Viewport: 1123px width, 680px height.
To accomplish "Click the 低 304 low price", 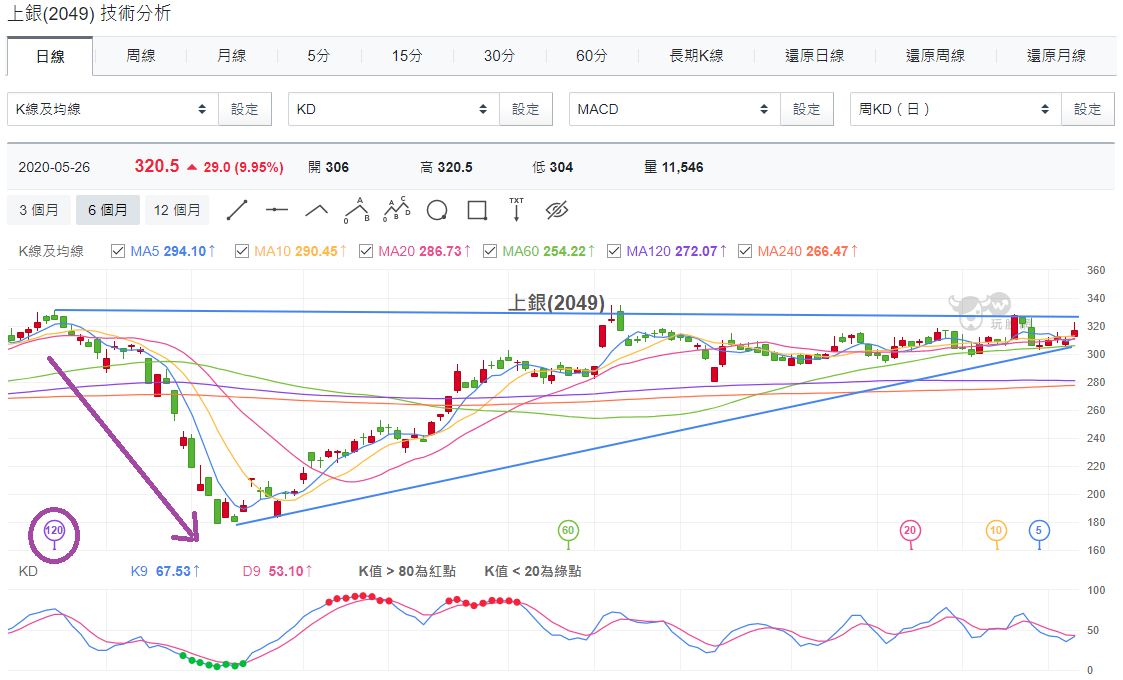I will (552, 167).
